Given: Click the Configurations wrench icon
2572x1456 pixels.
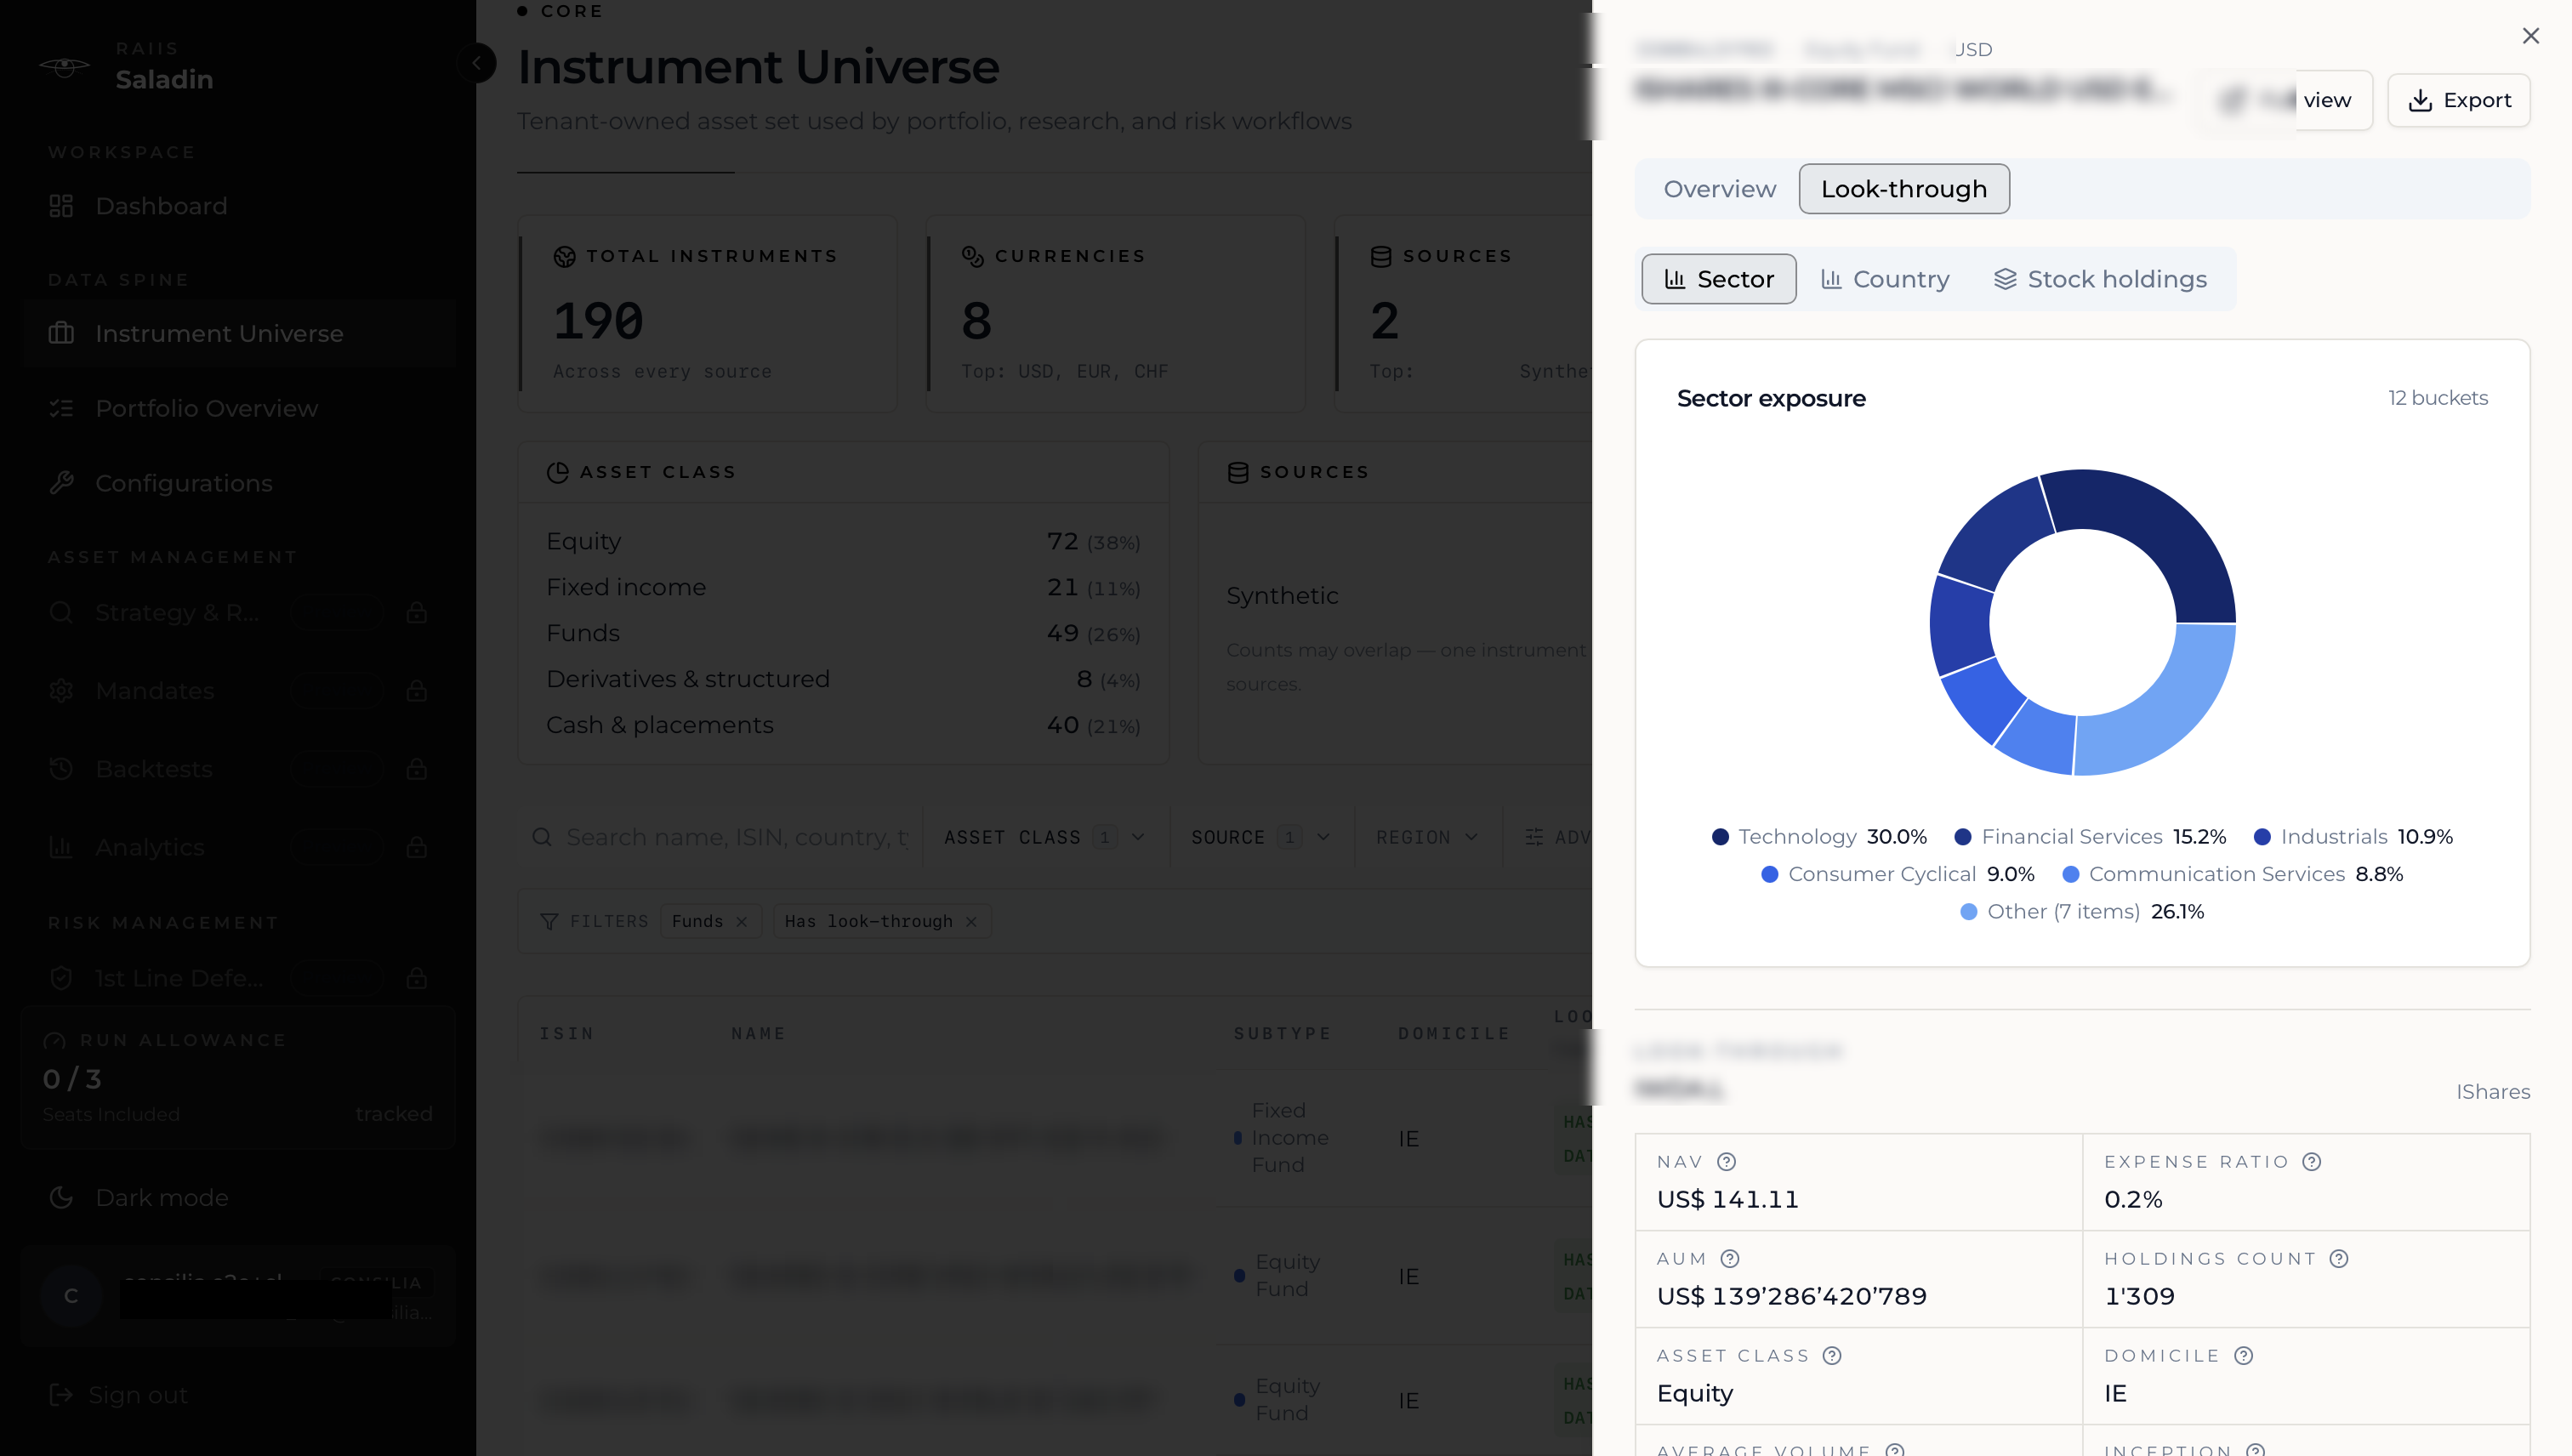Looking at the screenshot, I should point(61,483).
